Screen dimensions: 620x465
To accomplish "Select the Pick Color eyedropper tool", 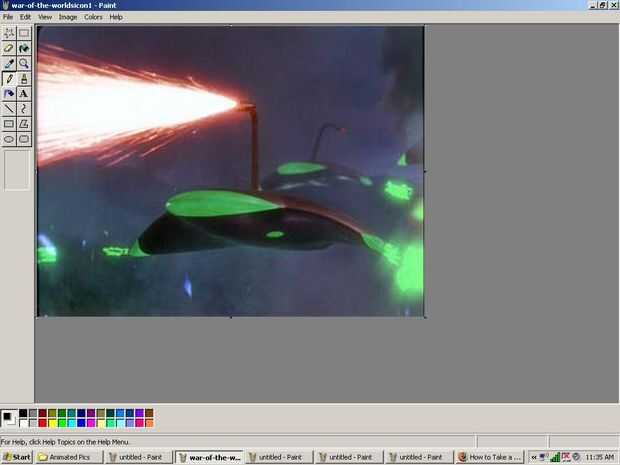I will coord(9,64).
